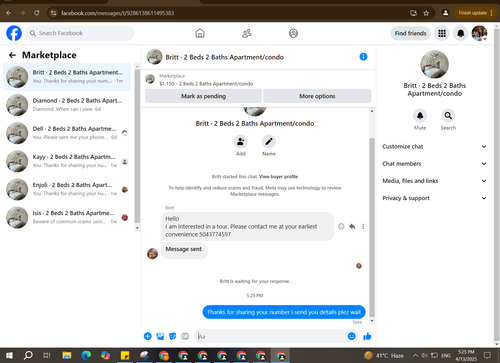The width and height of the screenshot is (500, 363).
Task: Expand Privacy & support section
Action: [434, 198]
